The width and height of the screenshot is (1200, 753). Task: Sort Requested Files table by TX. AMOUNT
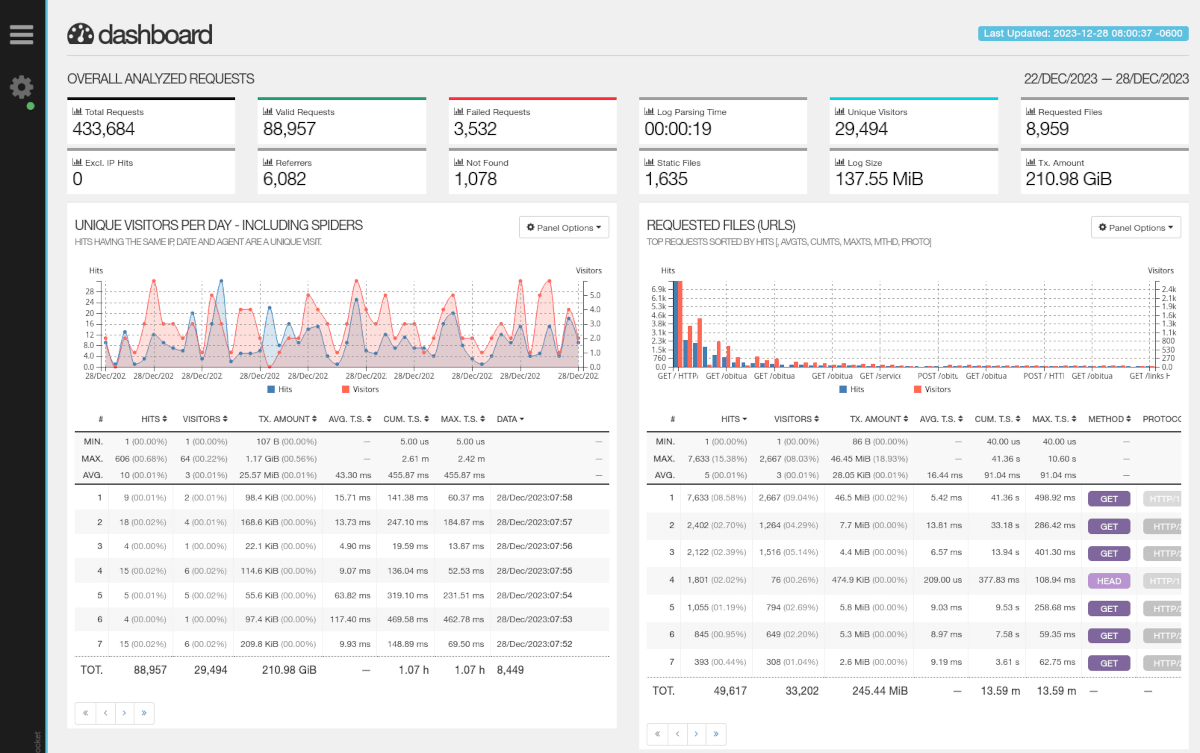(x=880, y=419)
